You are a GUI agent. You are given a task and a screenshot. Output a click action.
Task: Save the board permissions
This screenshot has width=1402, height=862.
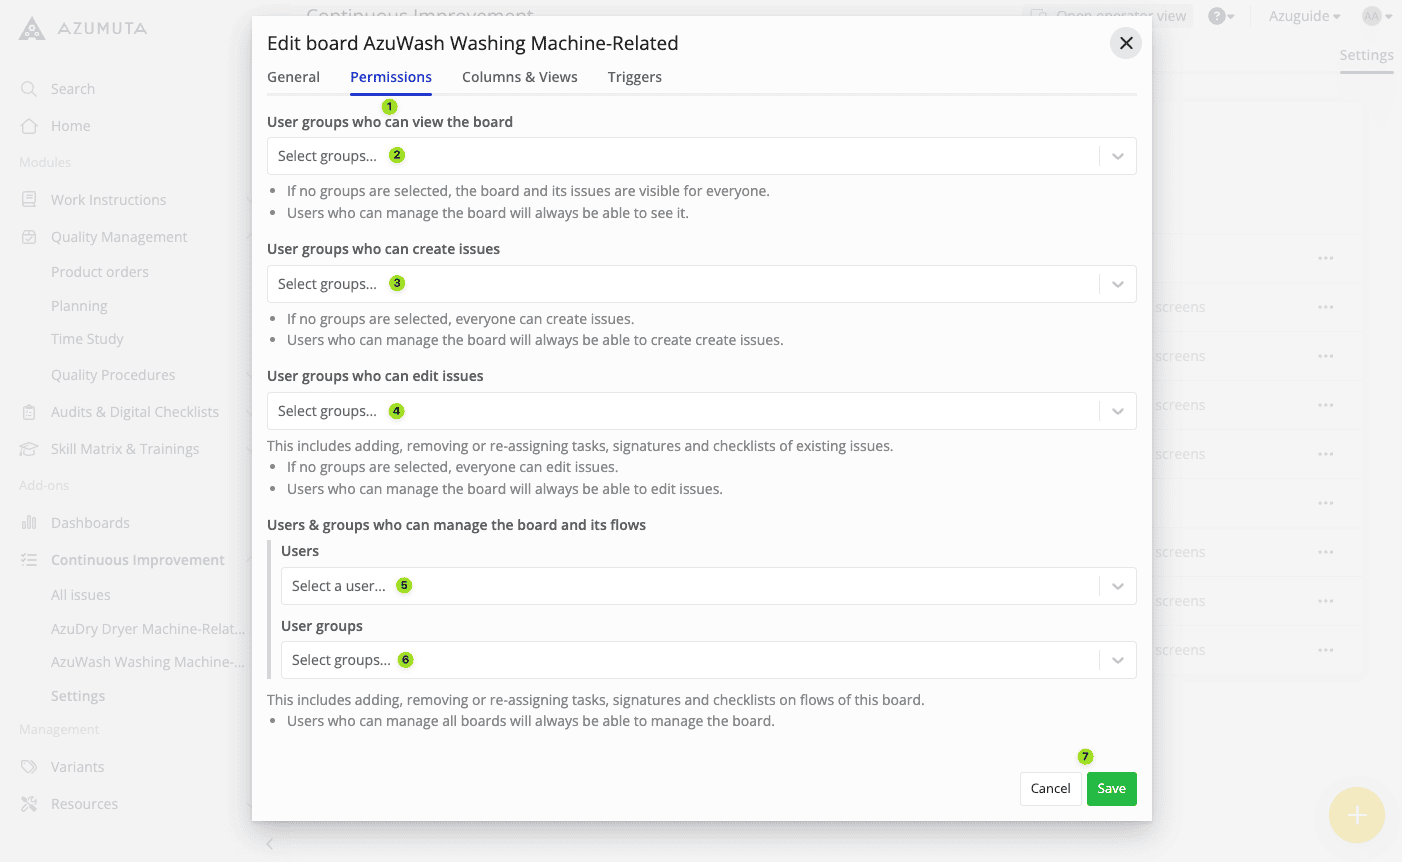click(1111, 788)
